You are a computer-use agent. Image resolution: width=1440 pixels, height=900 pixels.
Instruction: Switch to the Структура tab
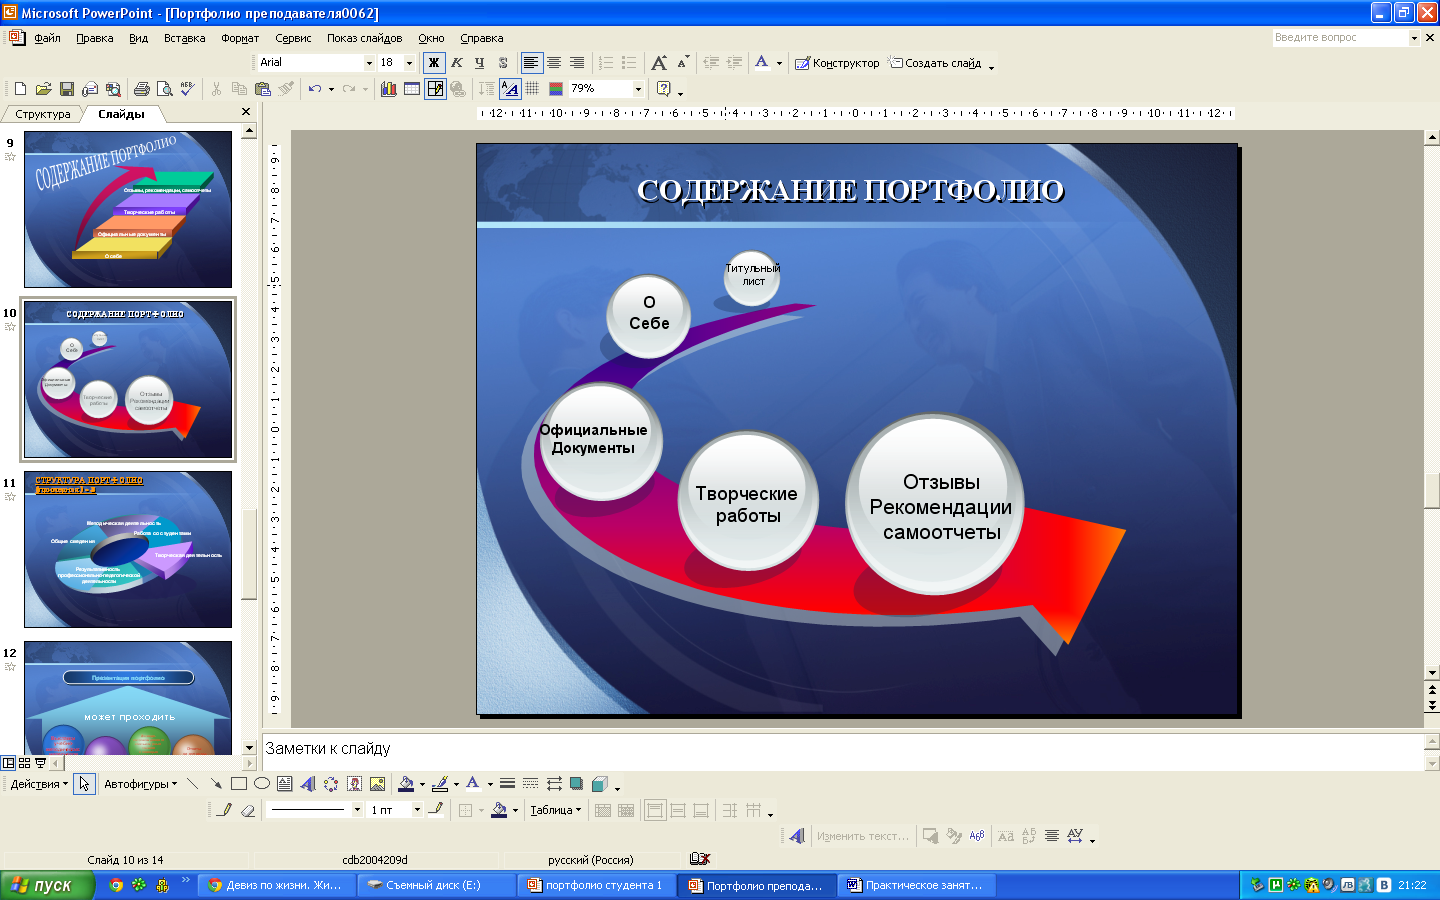(x=43, y=114)
